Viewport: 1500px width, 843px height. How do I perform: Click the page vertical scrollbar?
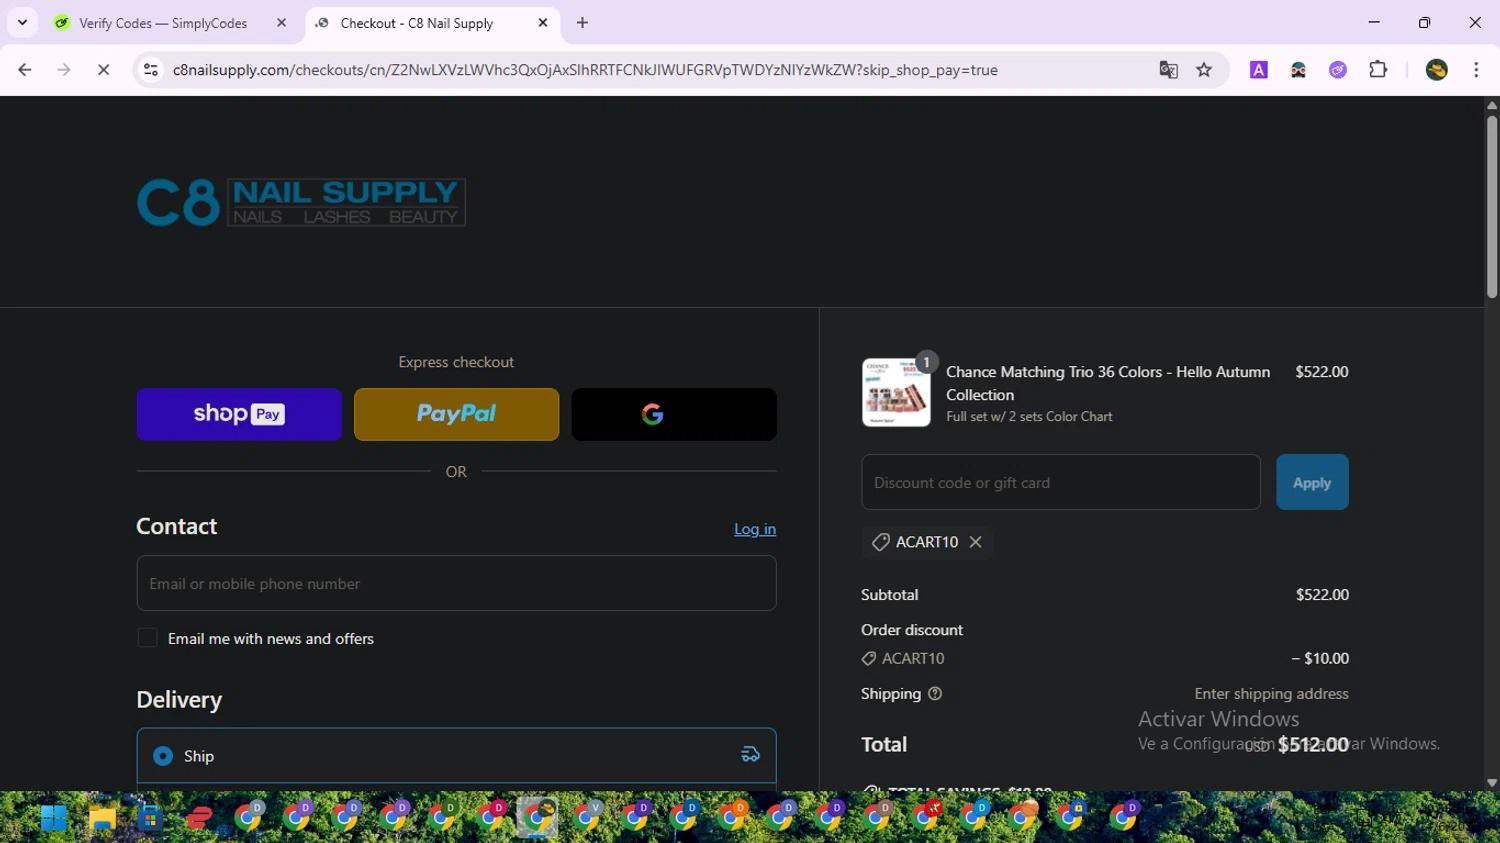click(1492, 205)
